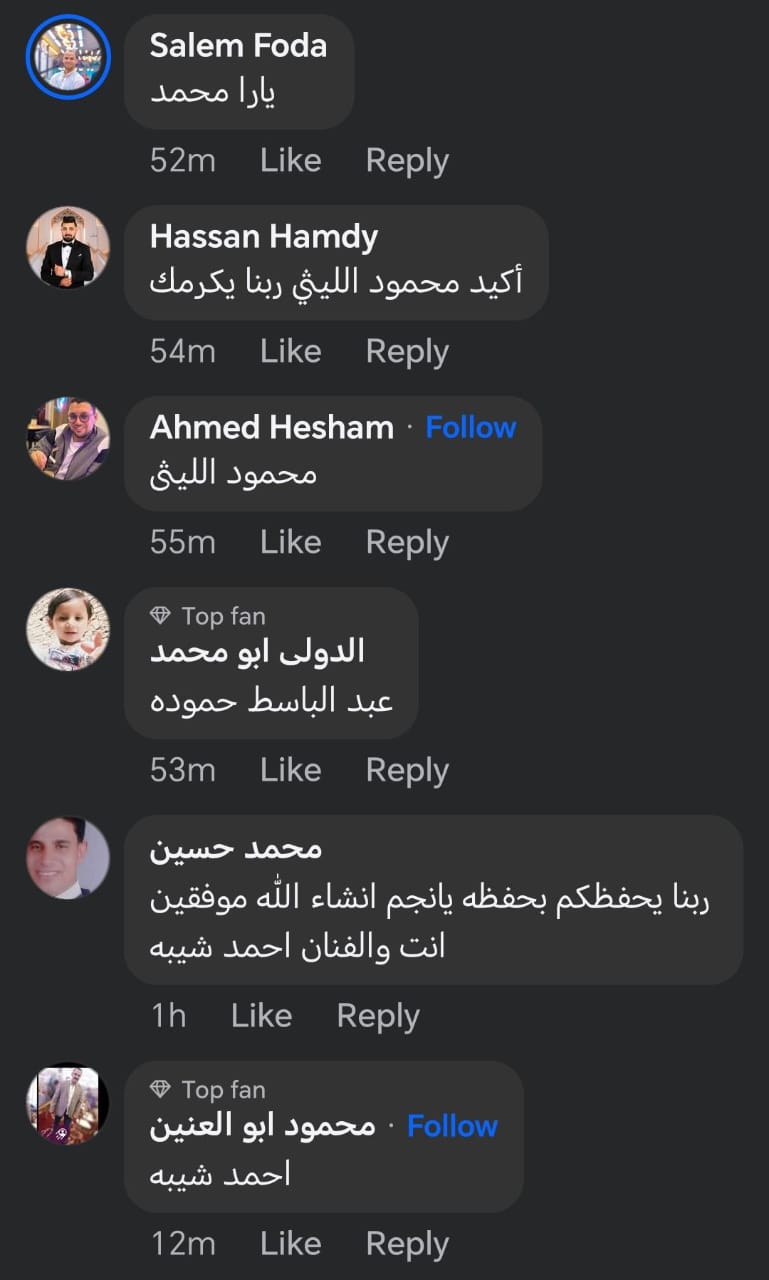Screen dimensions: 769x1280
Task: Like Salem Foda's comment
Action: [x=290, y=161]
